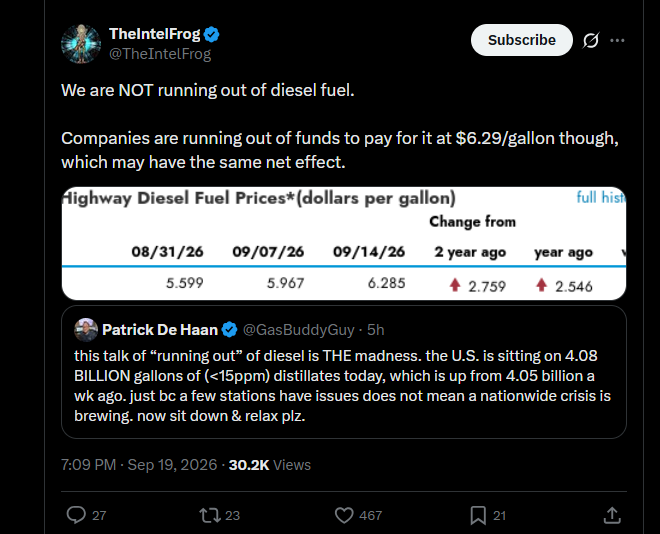Click the @TheIntelFrog handle
Image resolution: width=660 pixels, height=534 pixels.
[160, 54]
